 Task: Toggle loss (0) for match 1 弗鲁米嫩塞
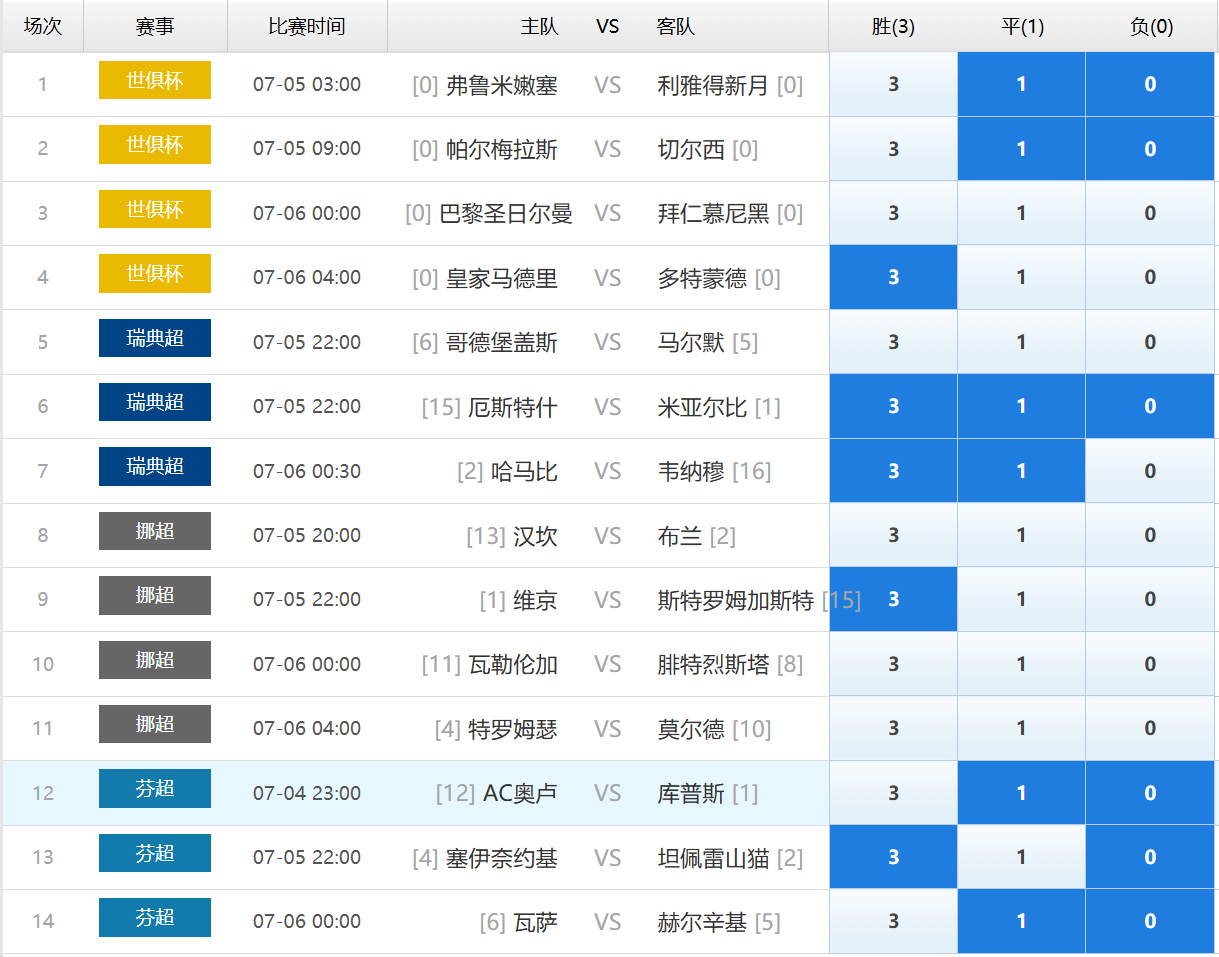(x=1150, y=84)
